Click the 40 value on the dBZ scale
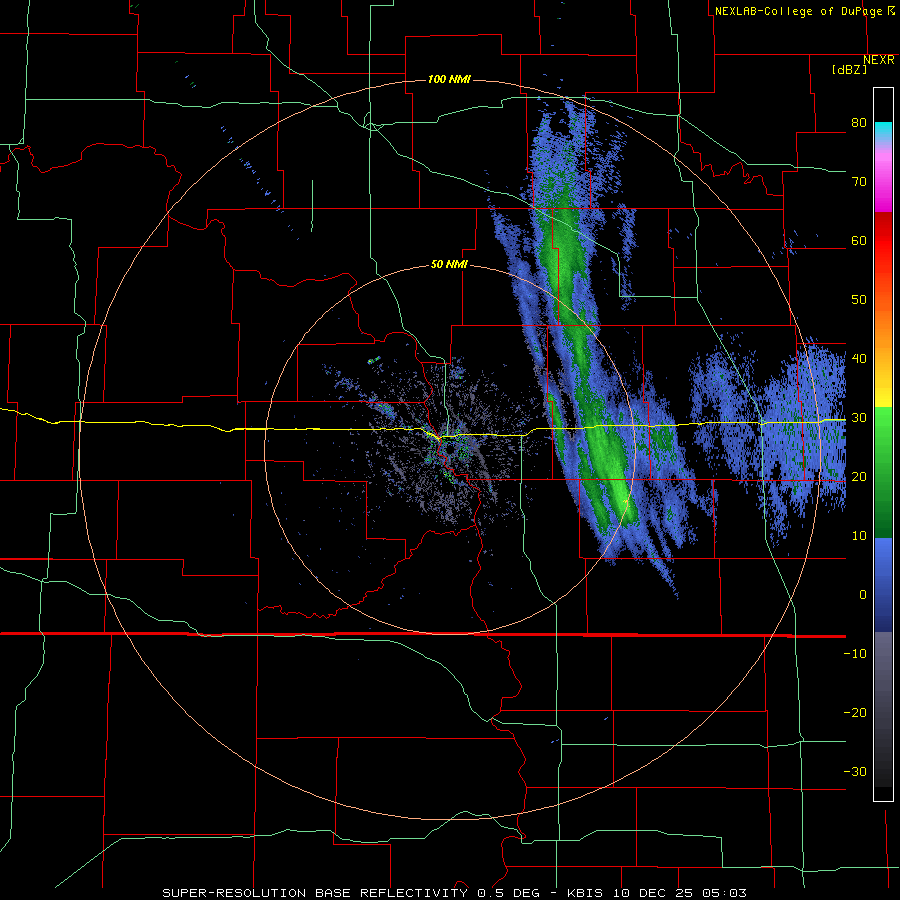The width and height of the screenshot is (900, 900). pos(859,359)
